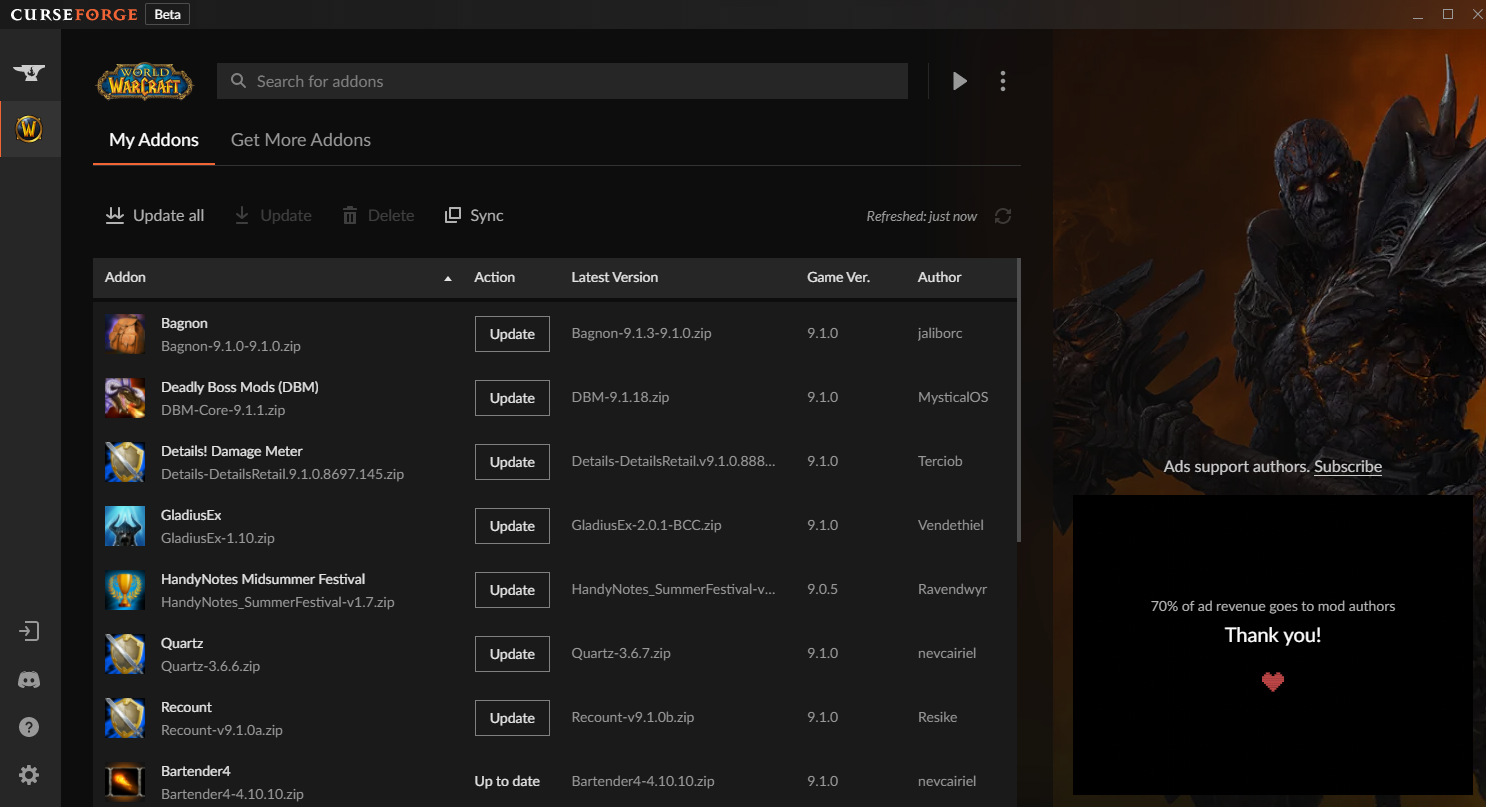Click the greyed Update toolbar button
The width and height of the screenshot is (1486, 807).
[273, 215]
